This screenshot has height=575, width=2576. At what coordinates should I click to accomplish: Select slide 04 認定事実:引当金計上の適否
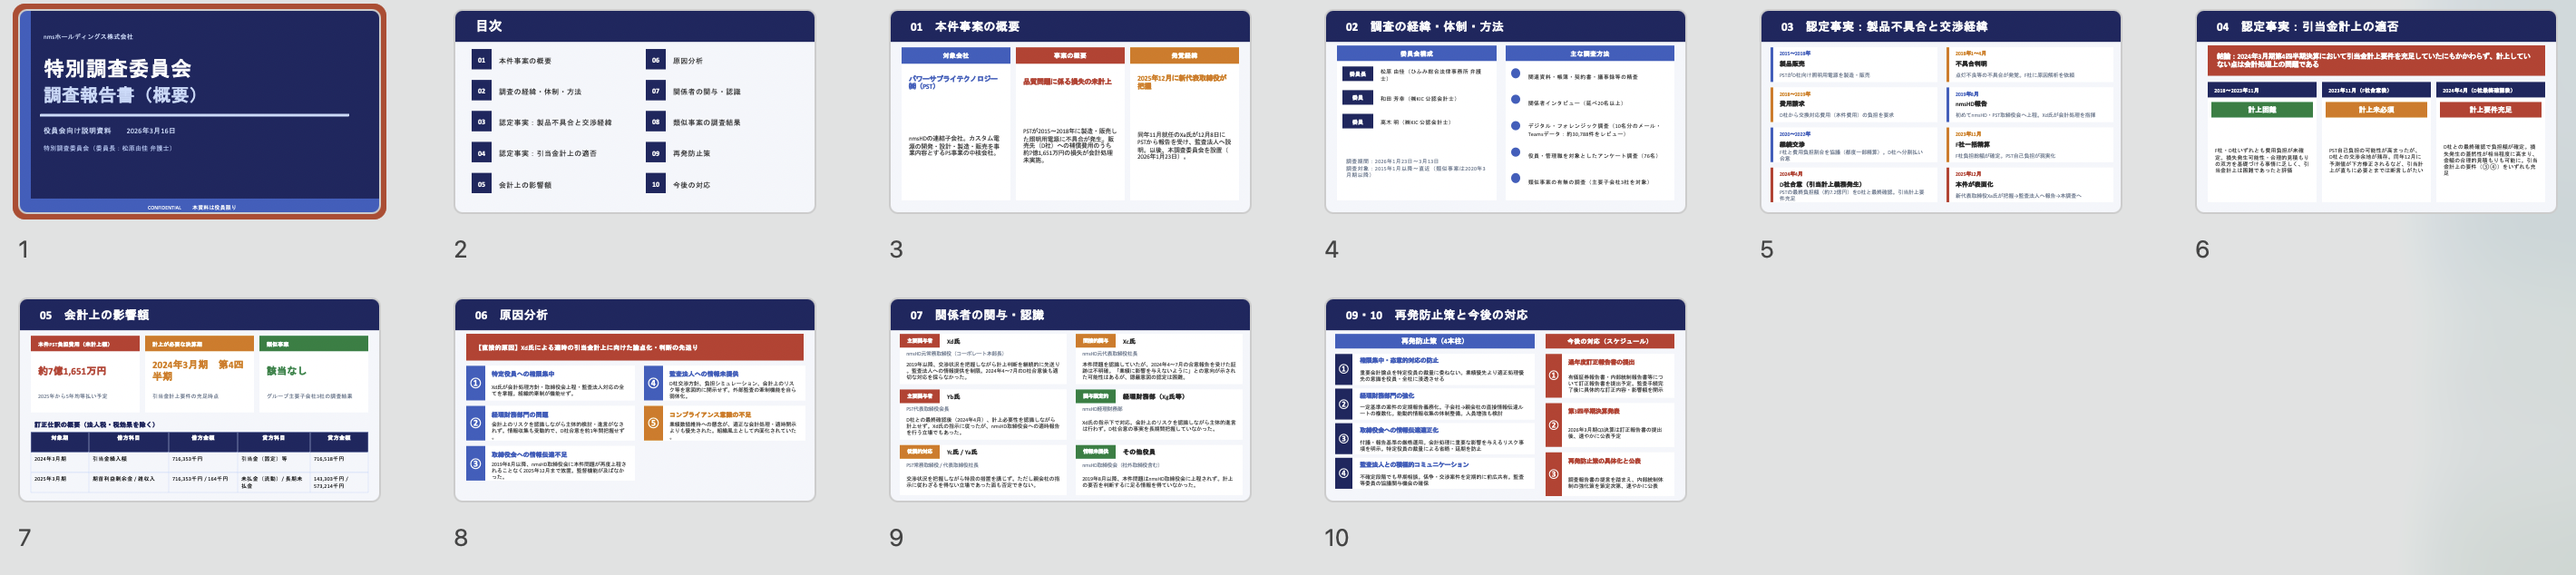tap(2375, 111)
